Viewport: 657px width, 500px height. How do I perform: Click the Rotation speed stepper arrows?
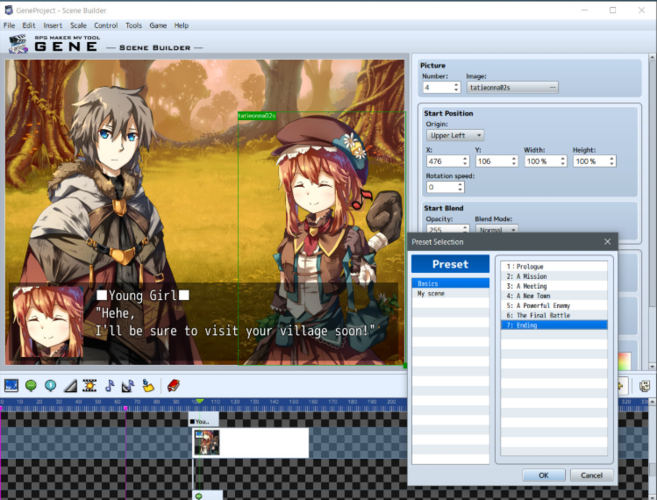coord(460,187)
